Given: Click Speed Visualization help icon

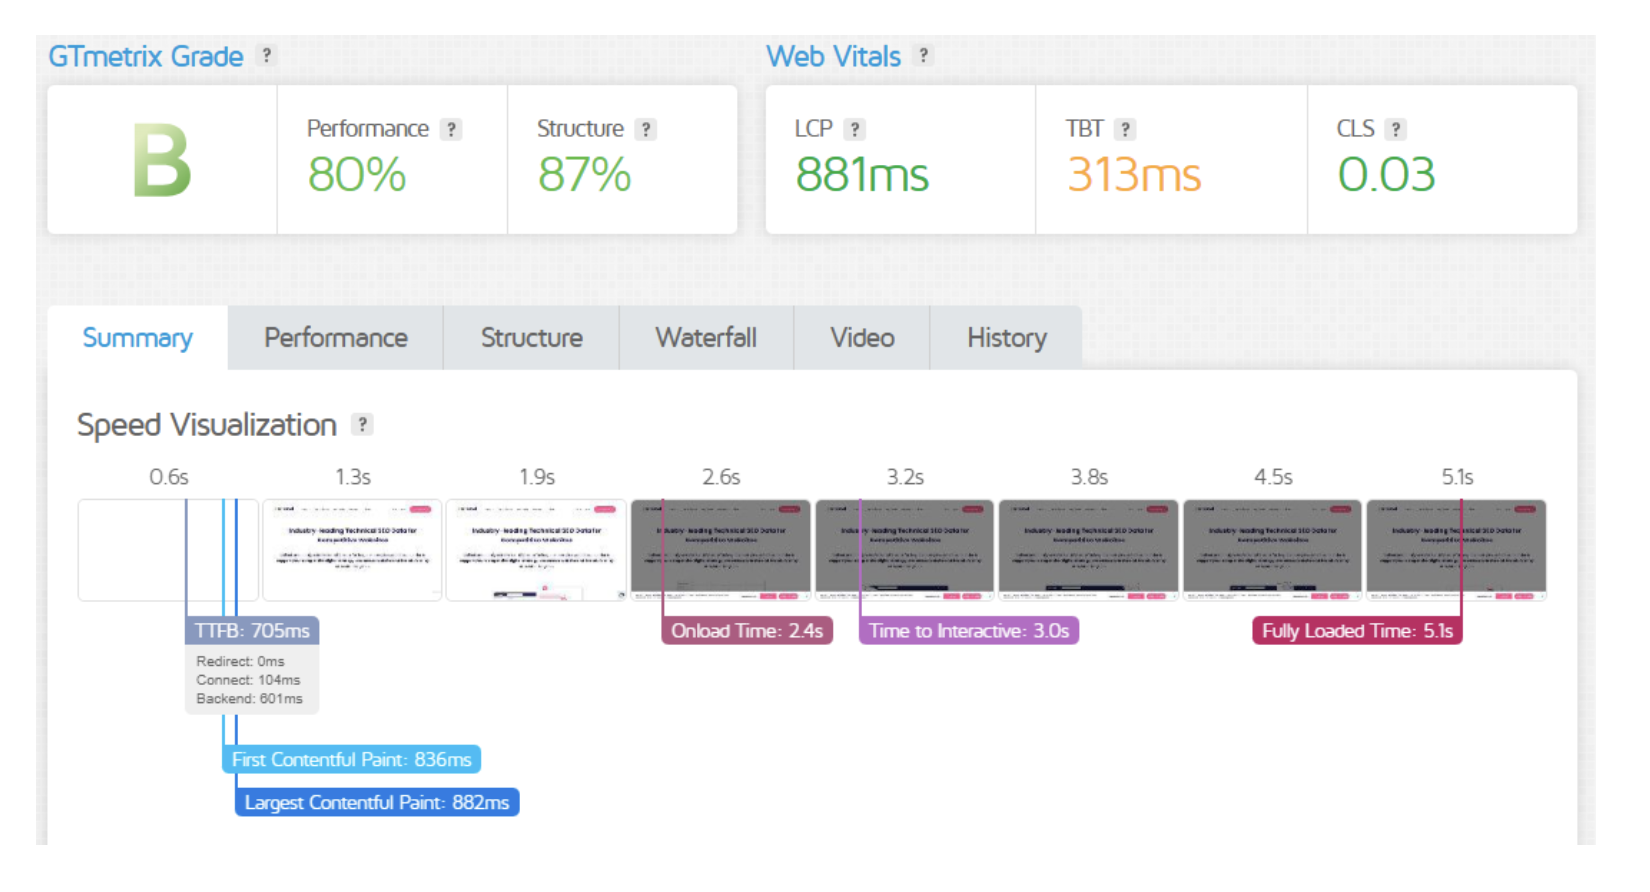Looking at the screenshot, I should [363, 425].
